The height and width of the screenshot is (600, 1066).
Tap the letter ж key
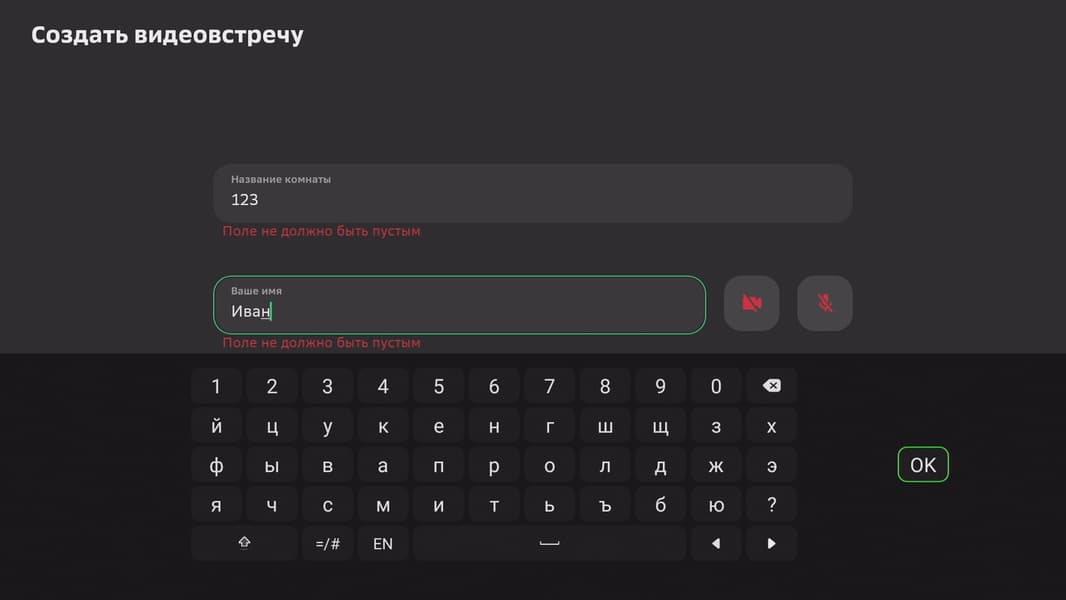[x=716, y=465]
